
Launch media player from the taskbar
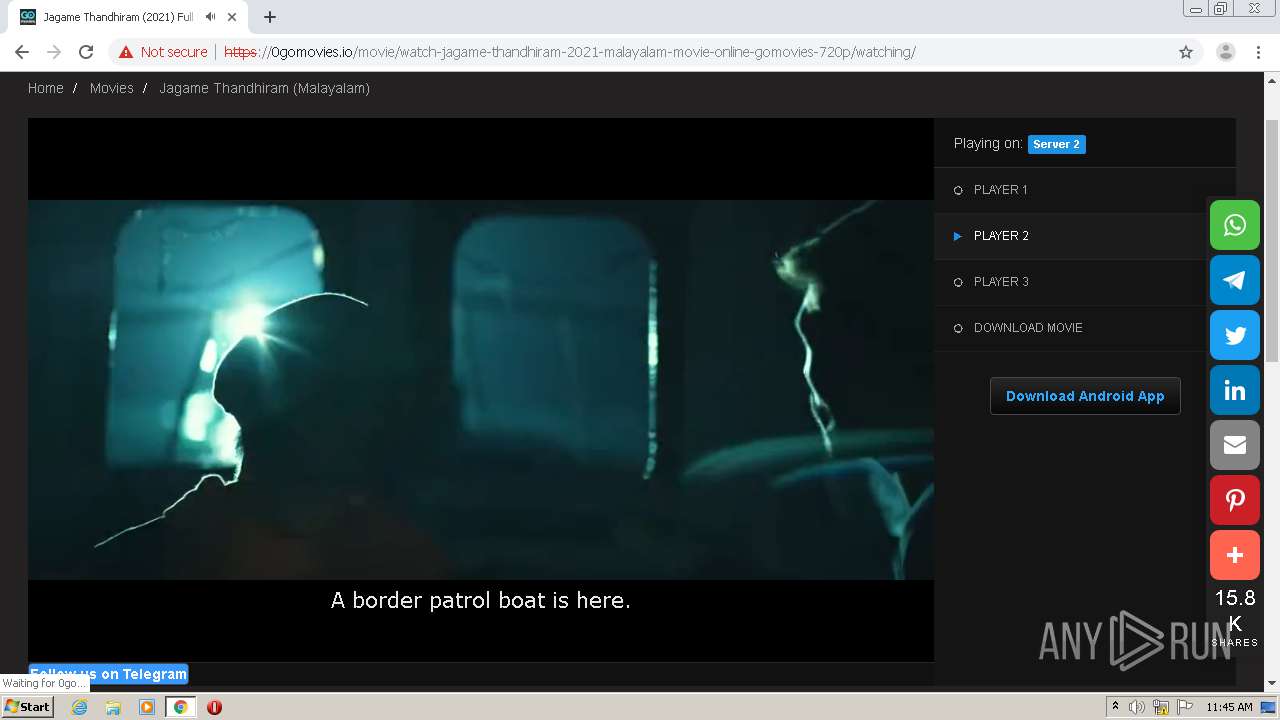(x=147, y=707)
